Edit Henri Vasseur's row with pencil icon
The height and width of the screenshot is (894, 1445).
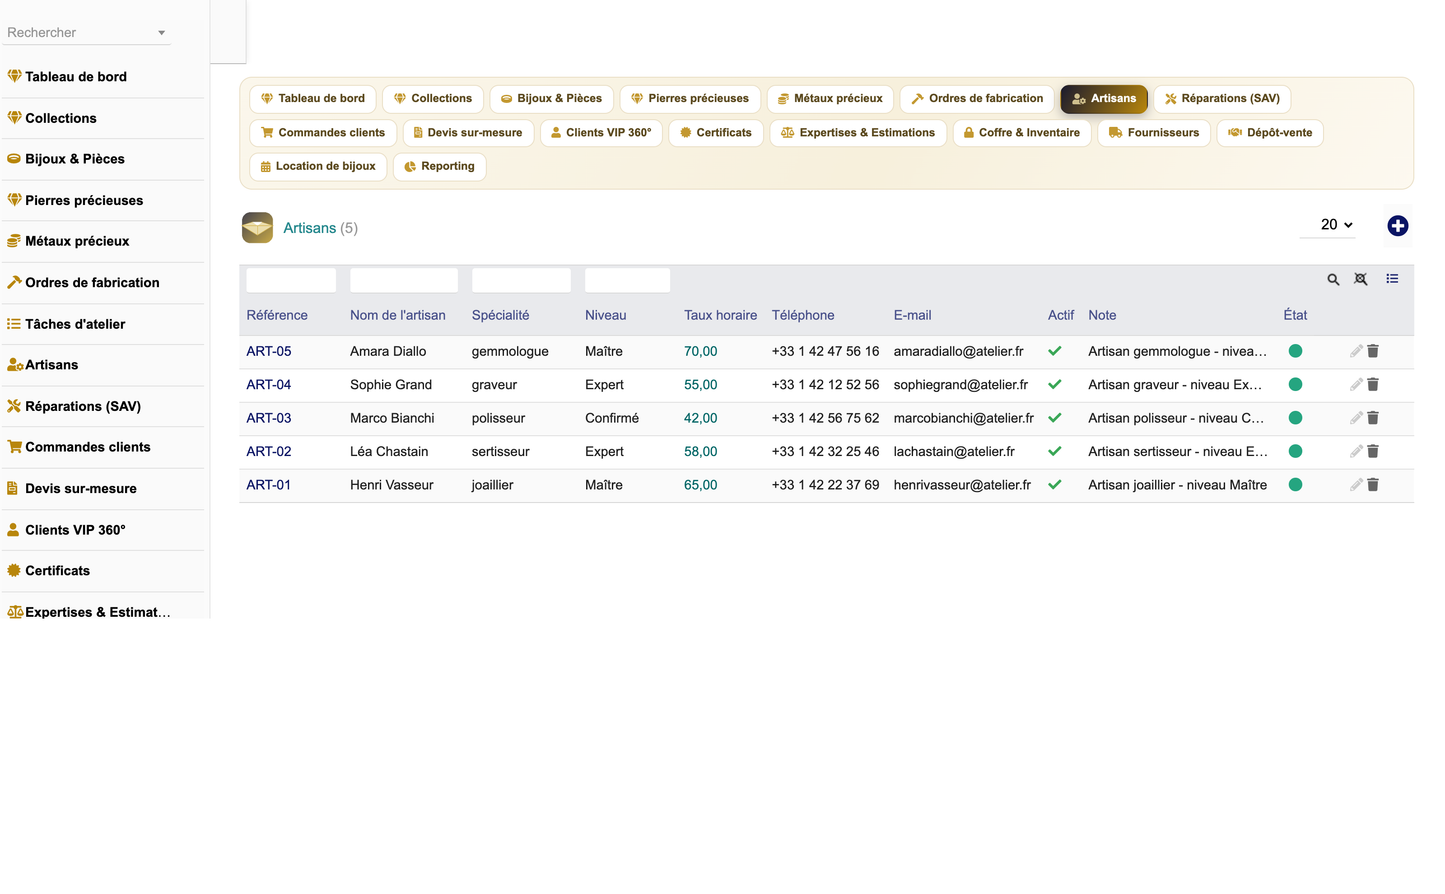1356,485
